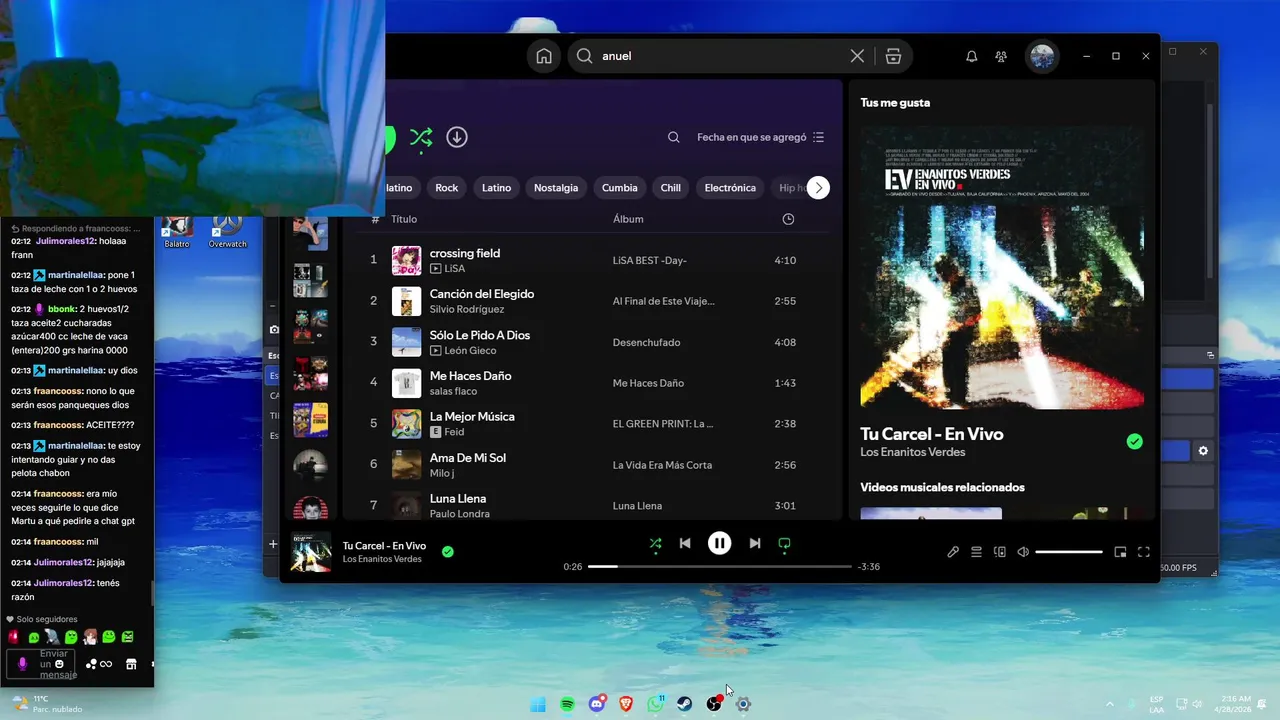Open WhatsApp from the taskbar
Image resolution: width=1280 pixels, height=720 pixels.
click(656, 704)
